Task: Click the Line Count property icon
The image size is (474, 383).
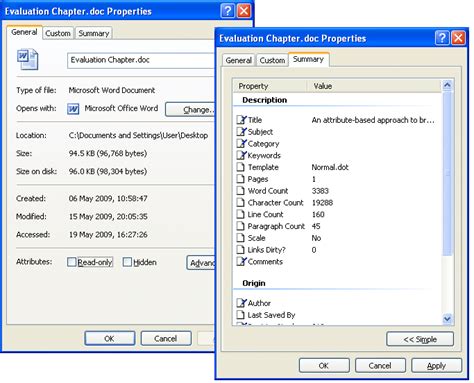Action: [240, 214]
